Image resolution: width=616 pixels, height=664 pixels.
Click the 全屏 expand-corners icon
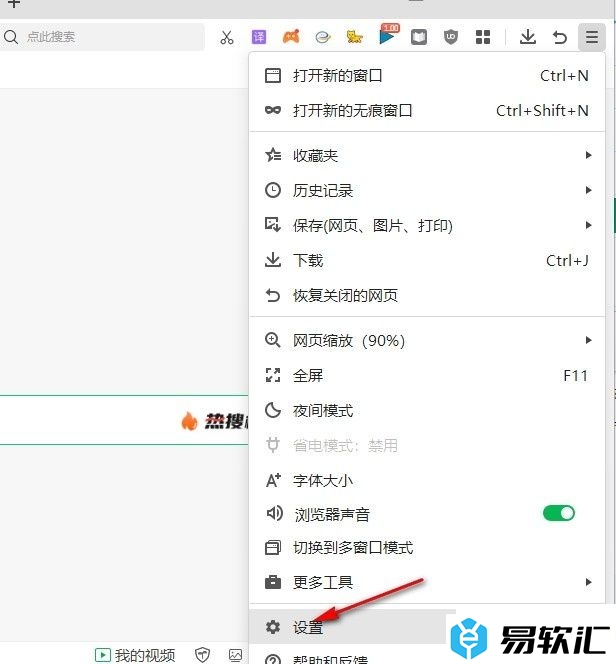[x=273, y=375]
